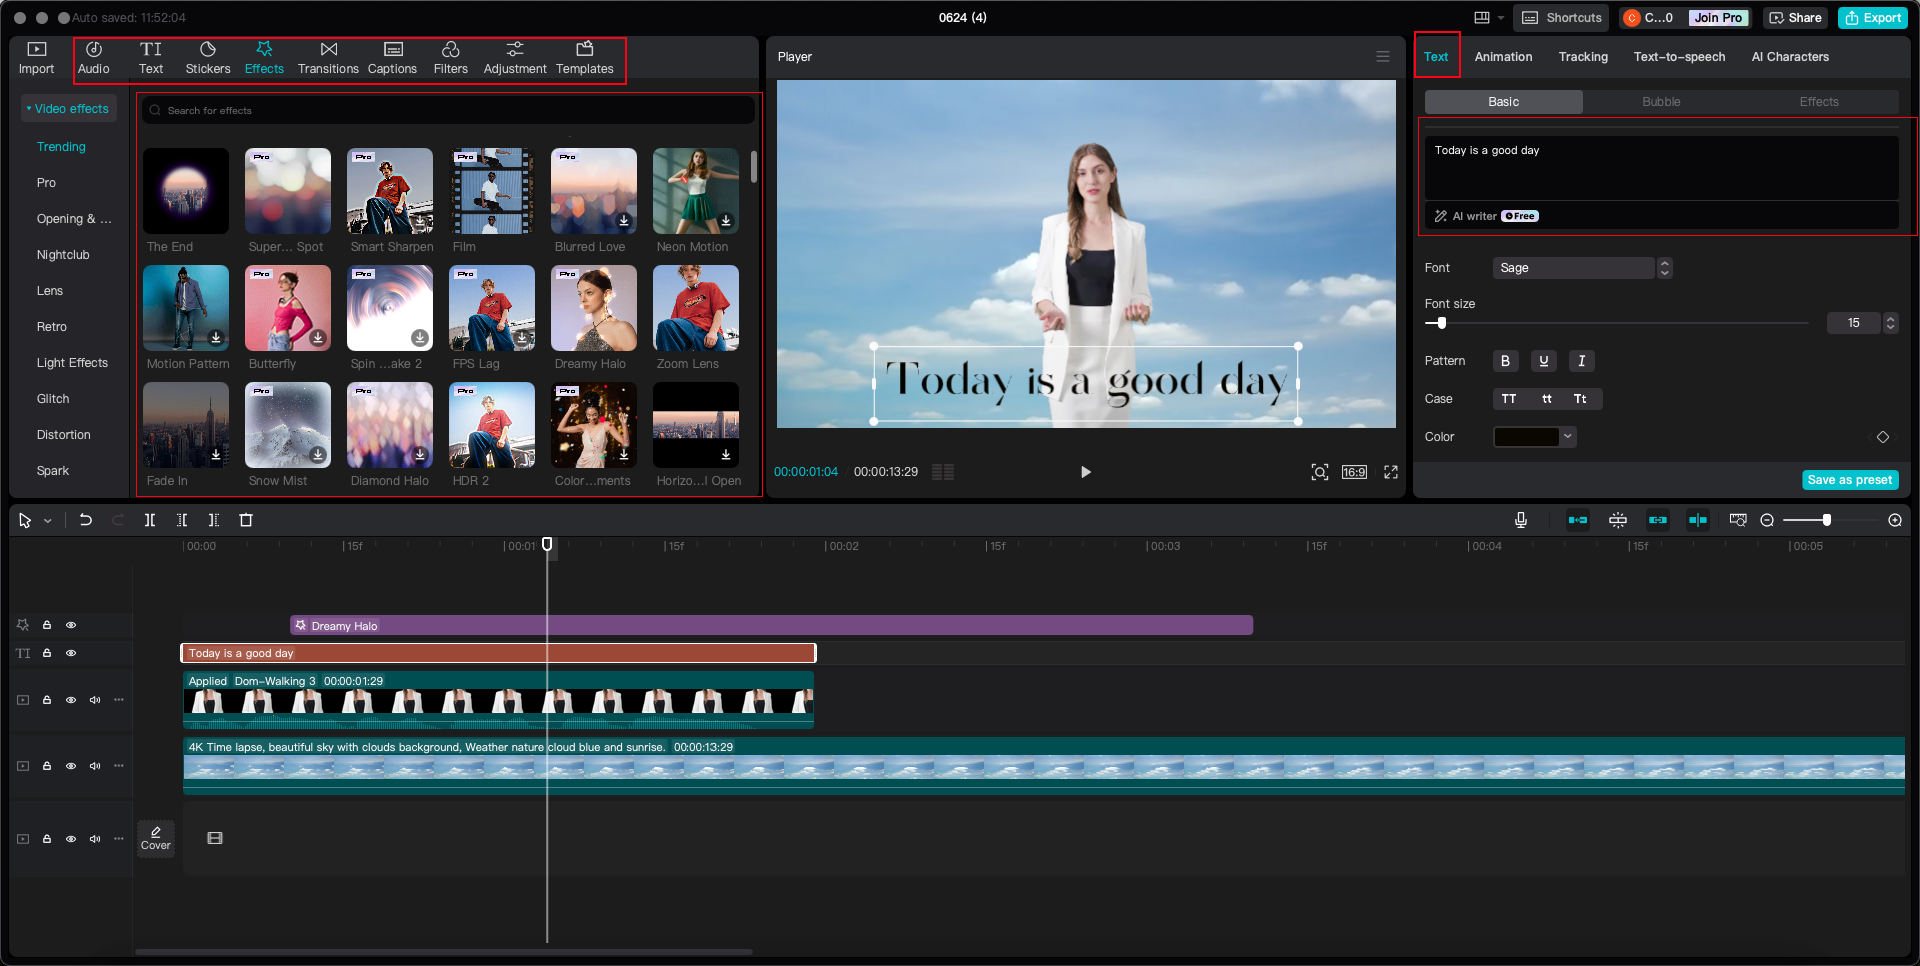Hide the Dreamy Halo effect track
Screen dimensions: 1920x966
[71, 625]
